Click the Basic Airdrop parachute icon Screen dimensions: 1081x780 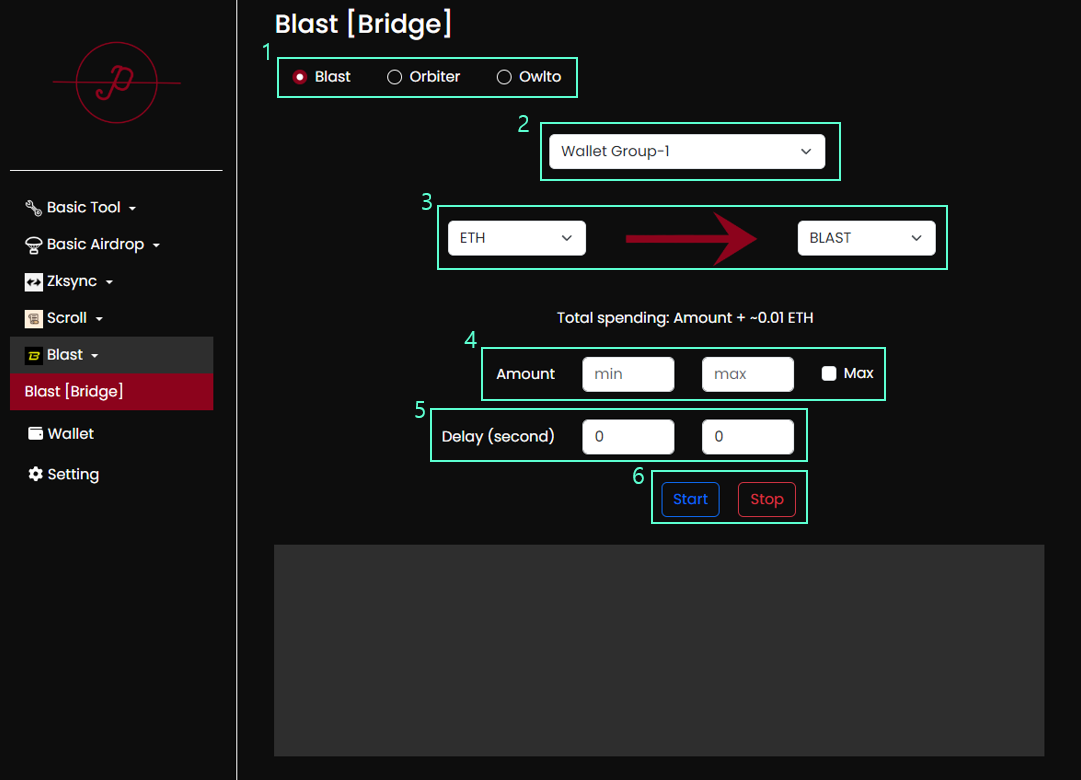pos(33,245)
